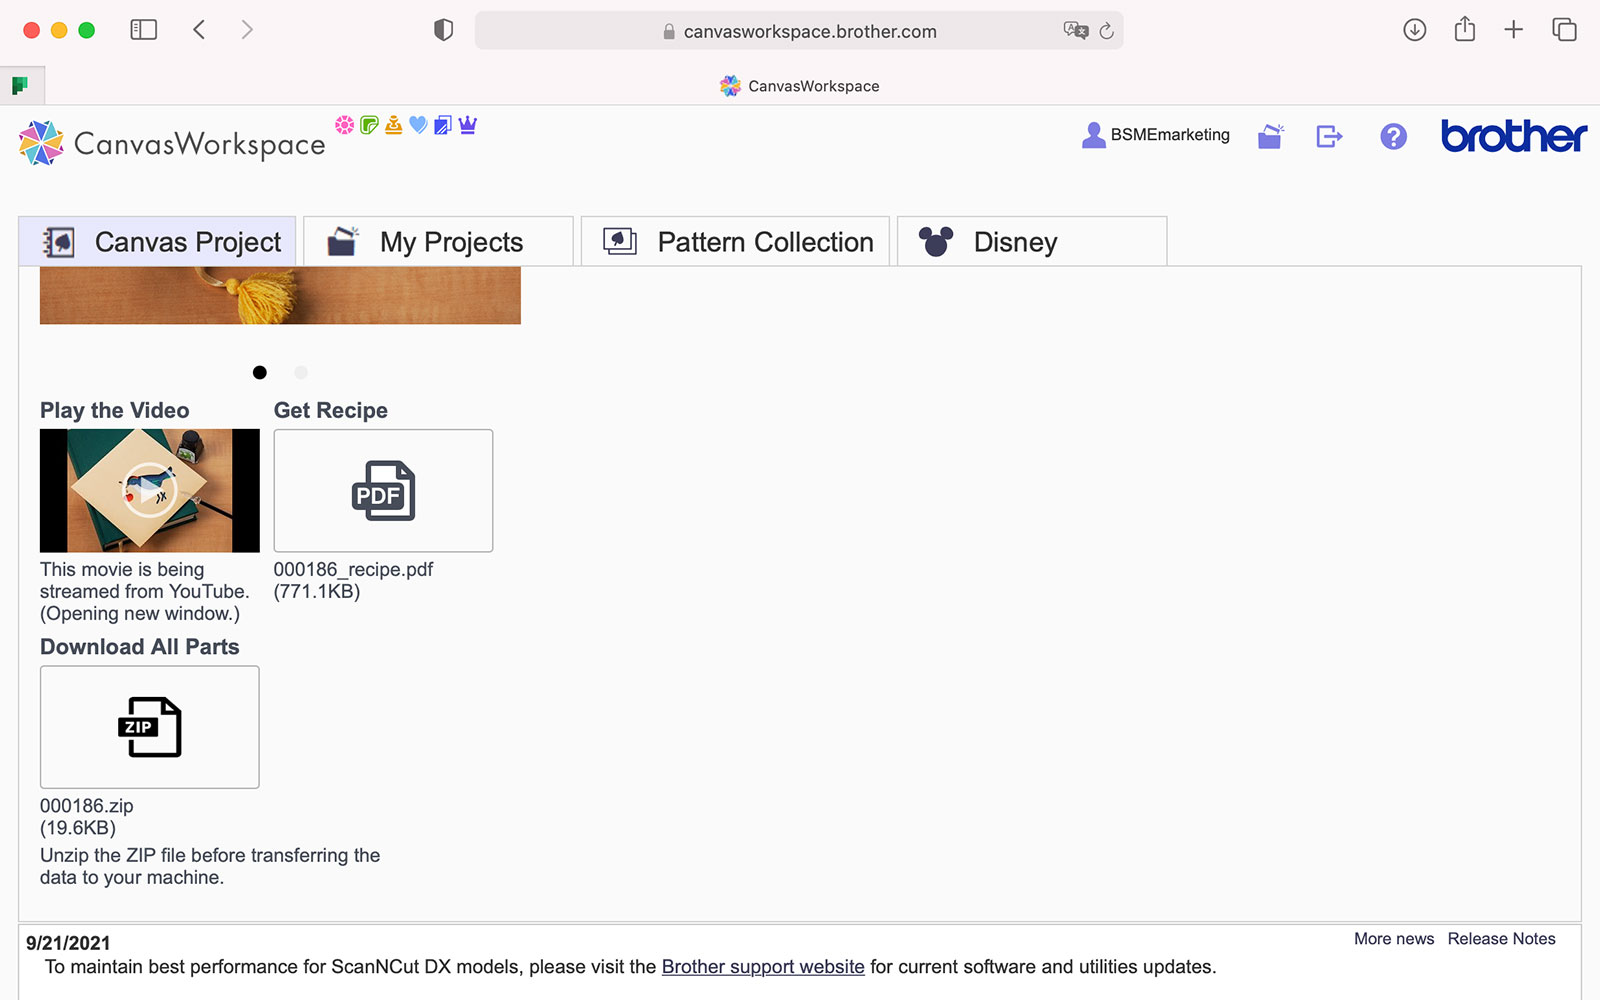Screen dimensions: 1600x1000
Task: Select the blue embossing sheets icon
Action: [x=441, y=125]
